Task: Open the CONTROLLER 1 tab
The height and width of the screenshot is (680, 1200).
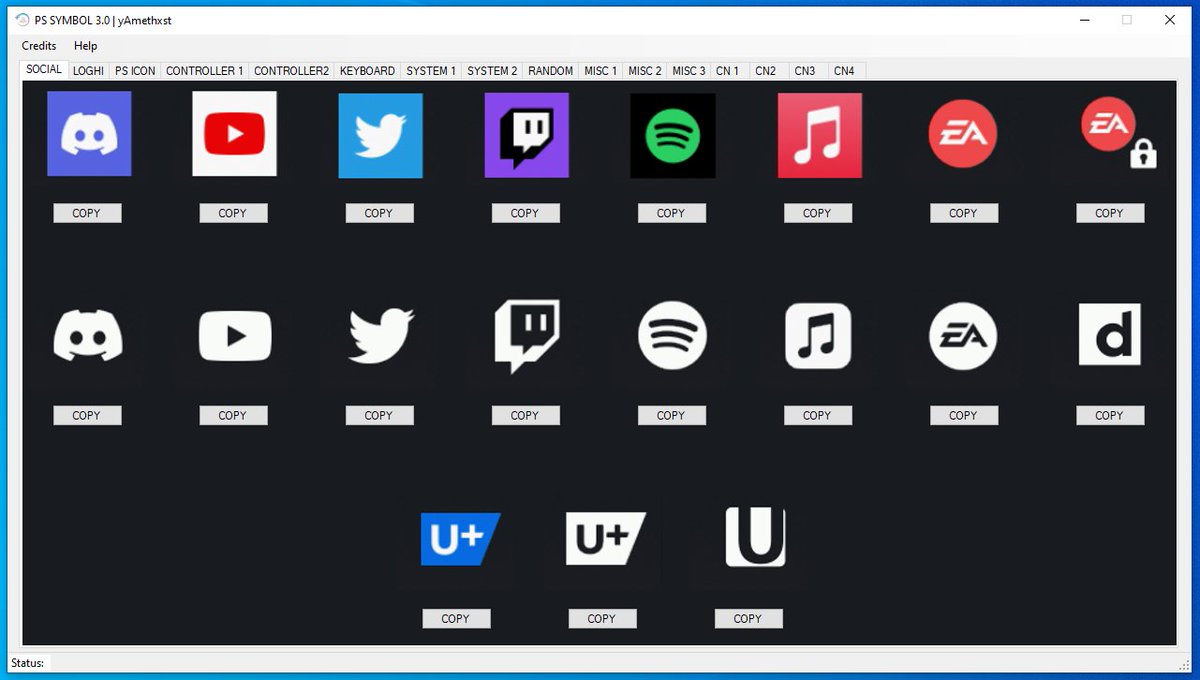Action: tap(205, 71)
